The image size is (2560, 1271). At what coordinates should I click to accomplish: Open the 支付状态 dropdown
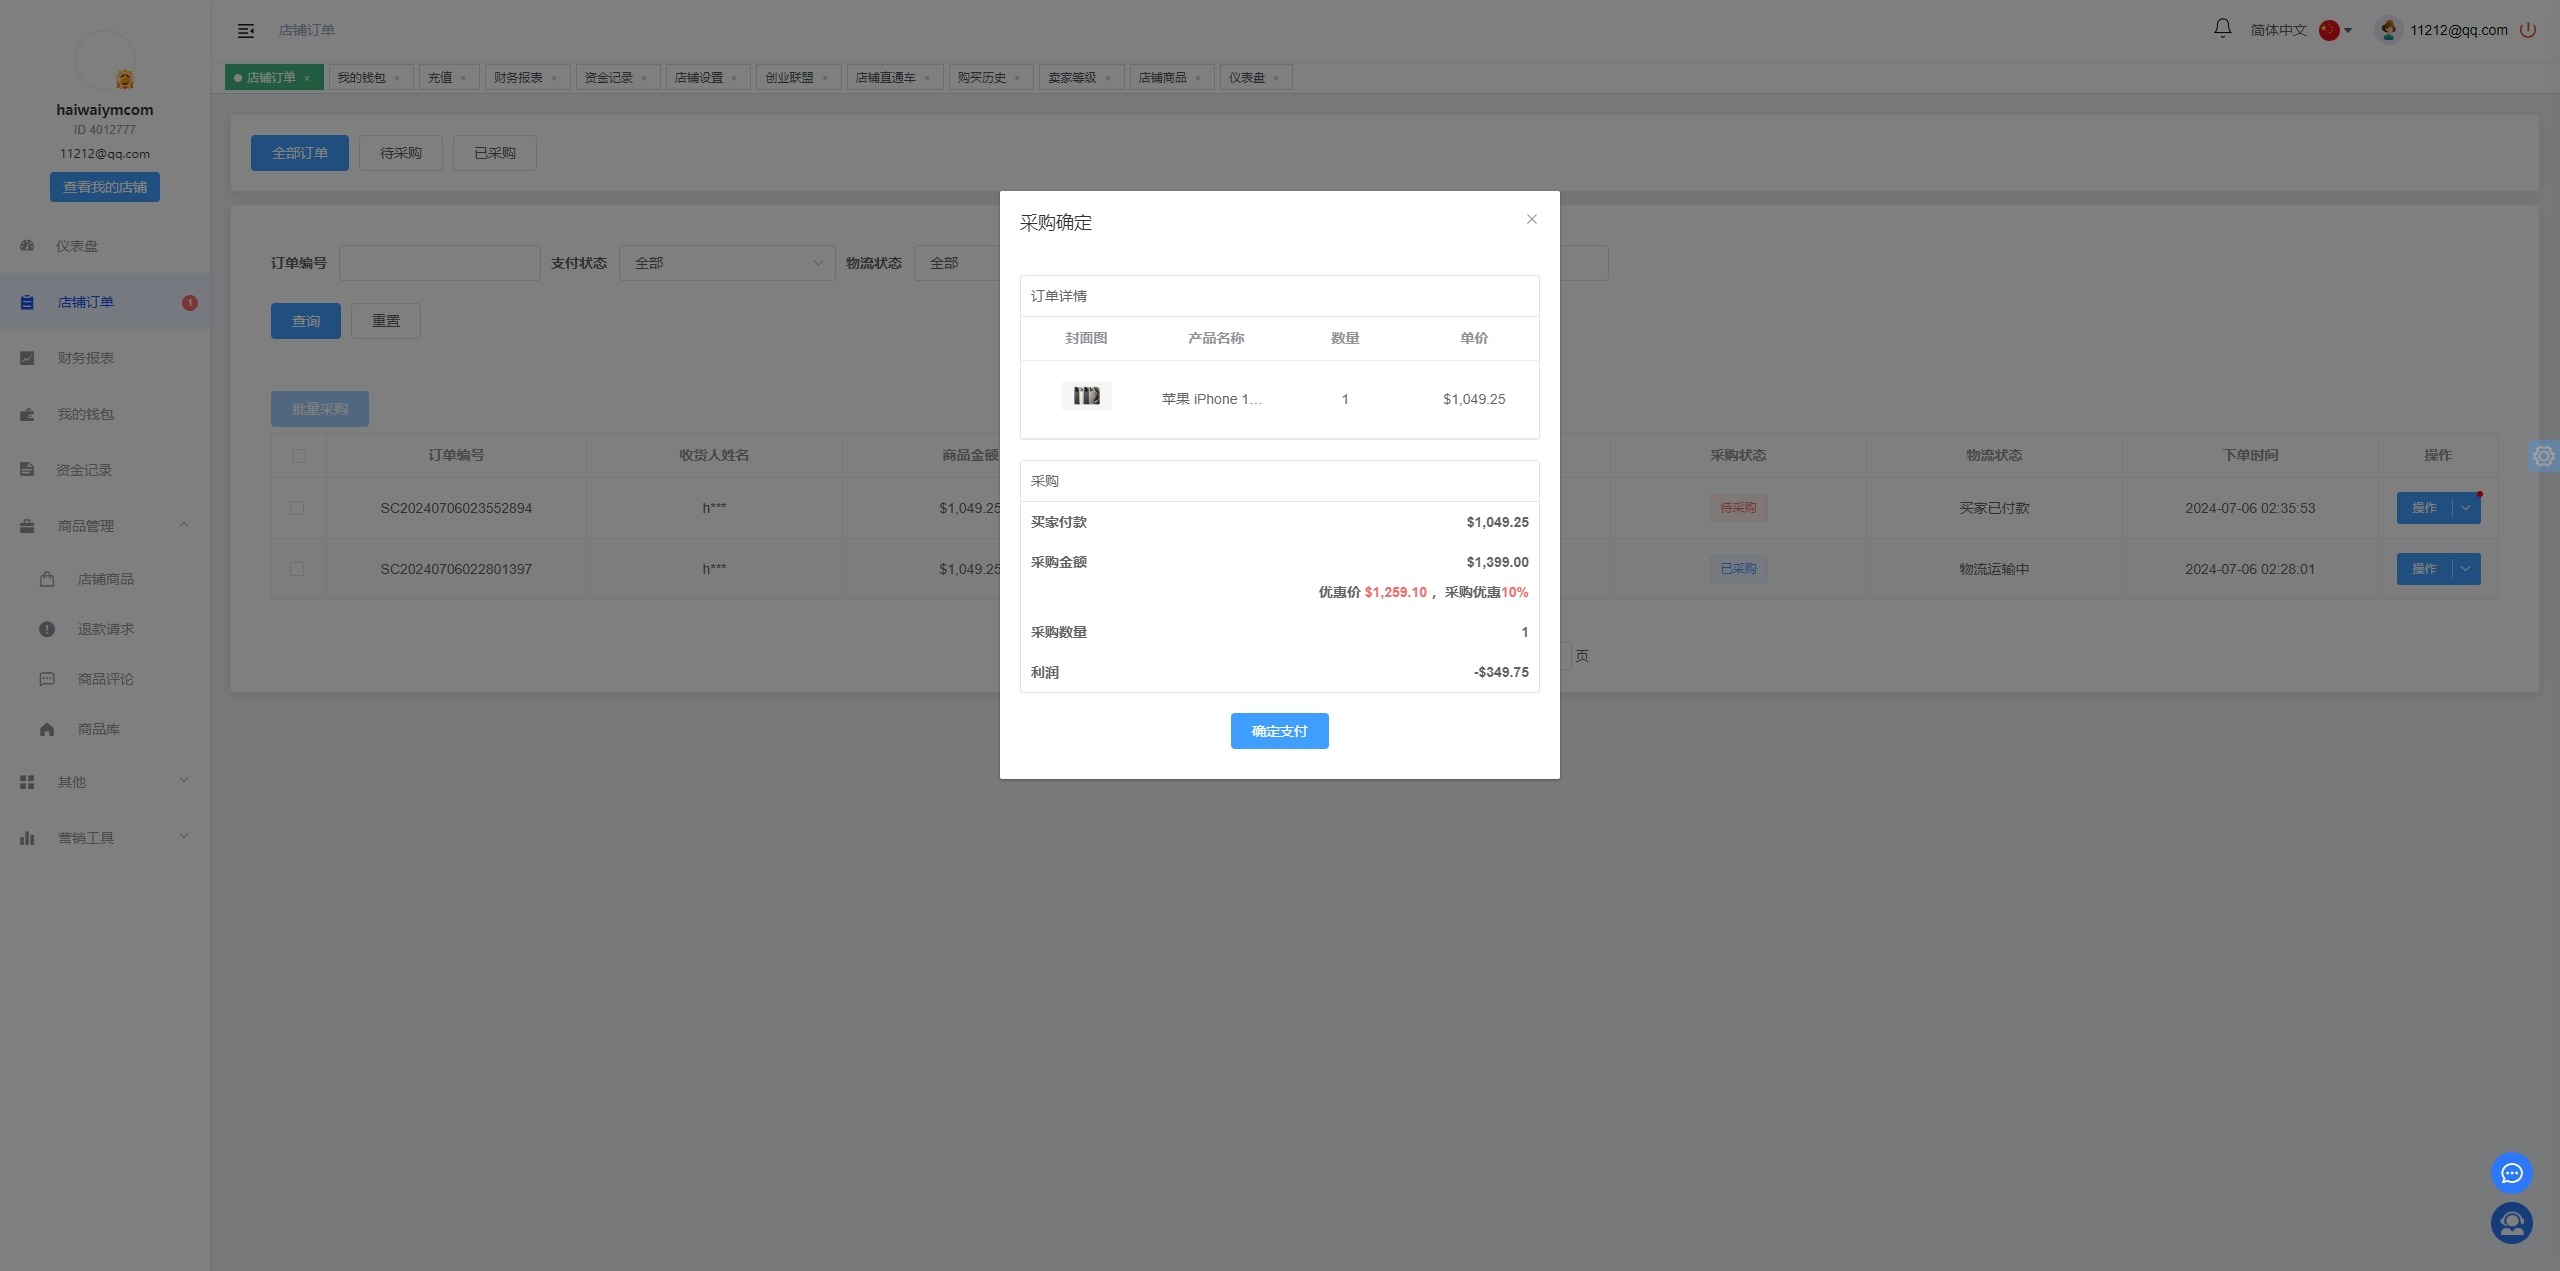[727, 263]
